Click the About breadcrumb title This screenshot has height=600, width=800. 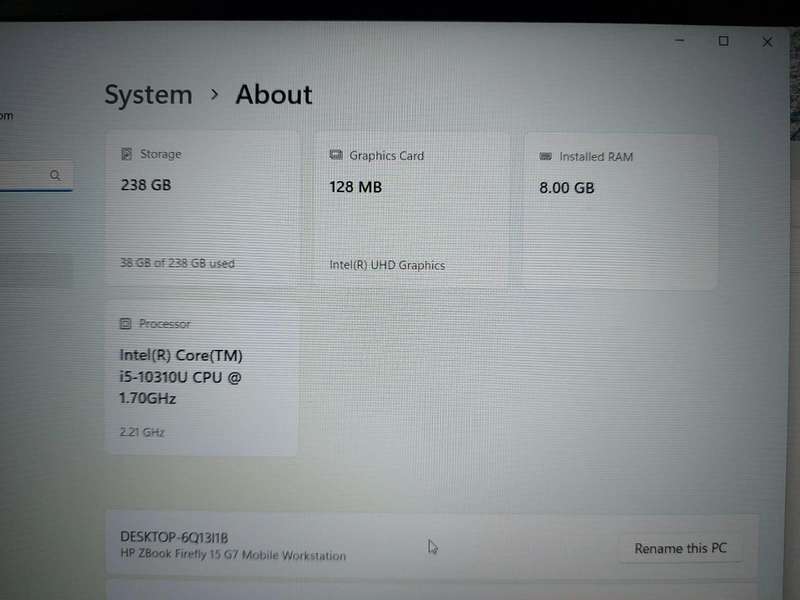pos(274,95)
